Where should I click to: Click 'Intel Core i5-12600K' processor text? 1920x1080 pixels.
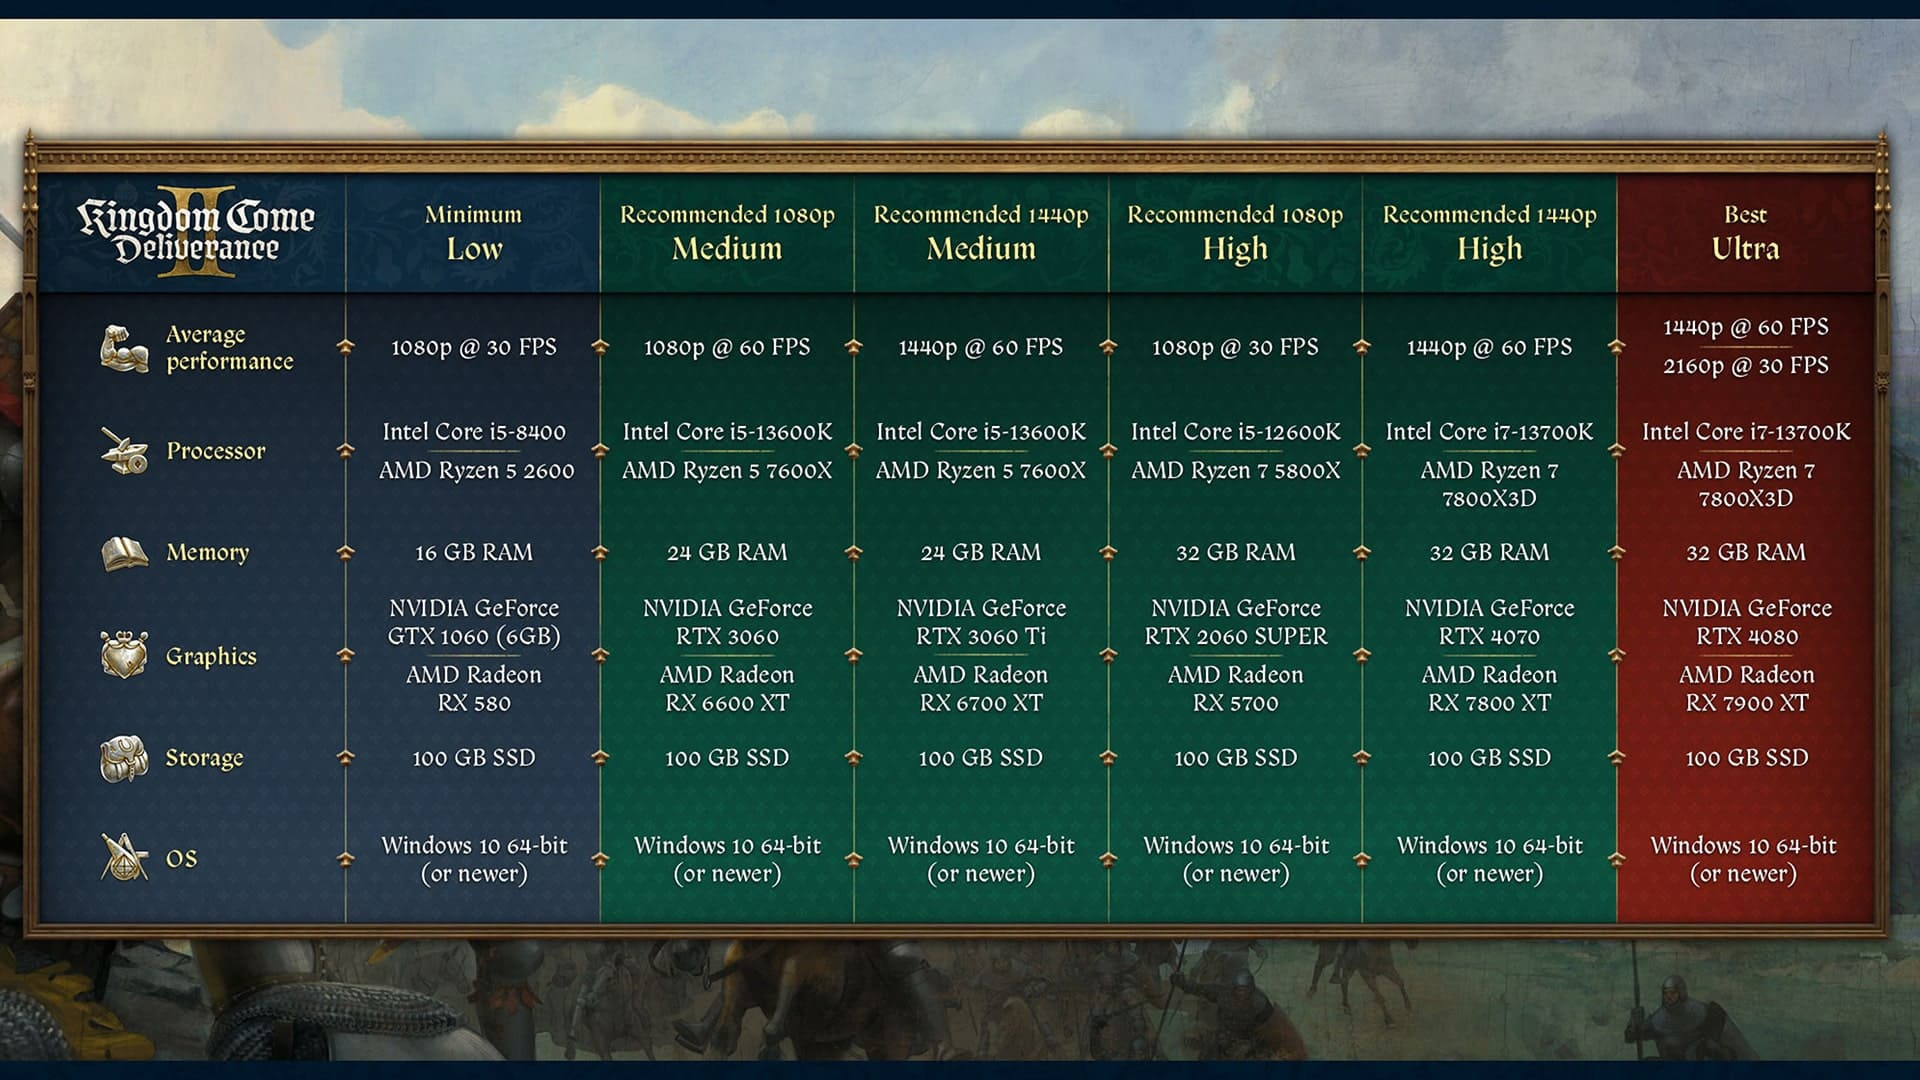[1235, 432]
